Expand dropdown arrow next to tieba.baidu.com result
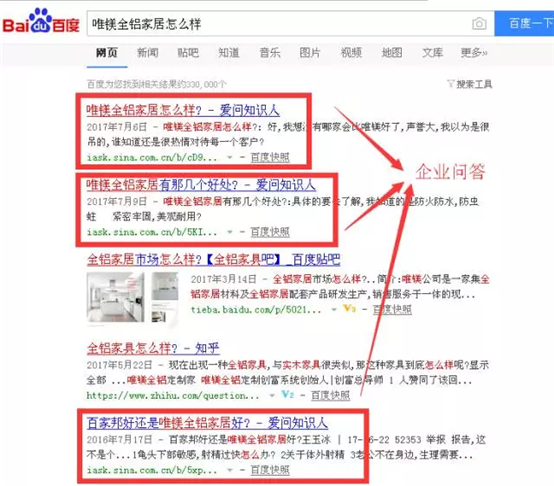 point(334,310)
